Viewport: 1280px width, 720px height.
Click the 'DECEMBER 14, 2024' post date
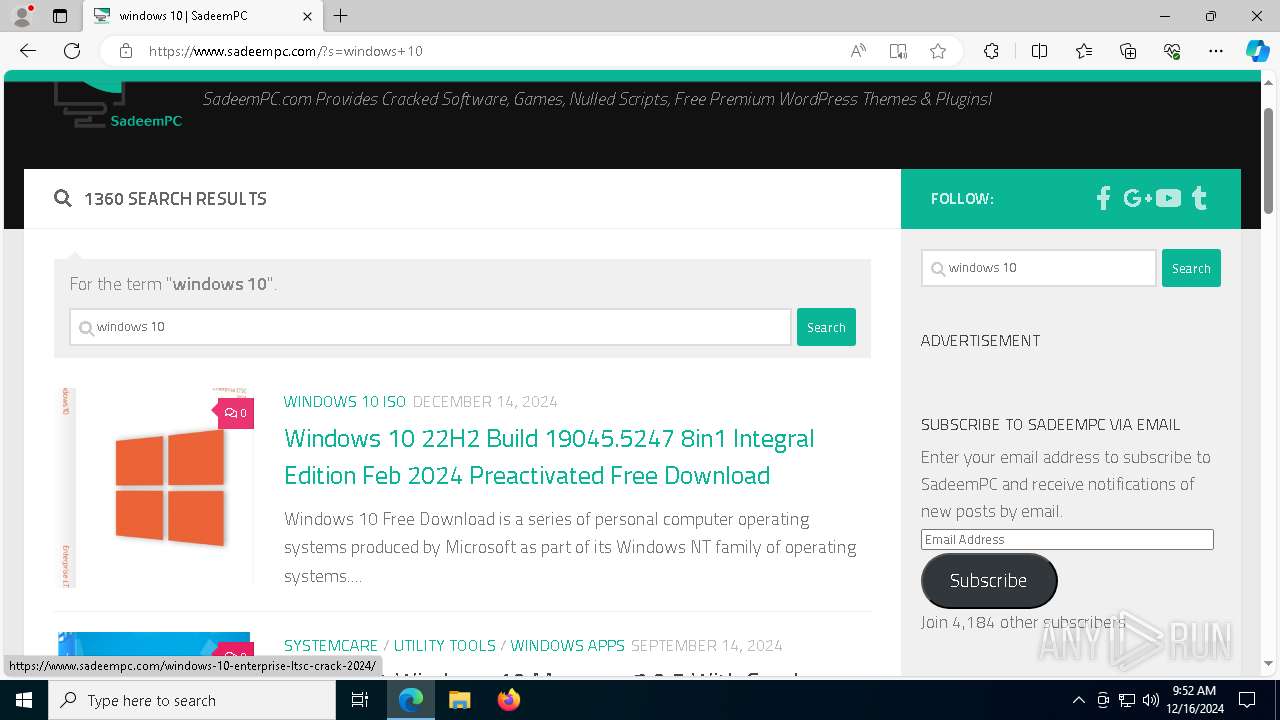pyautogui.click(x=485, y=401)
